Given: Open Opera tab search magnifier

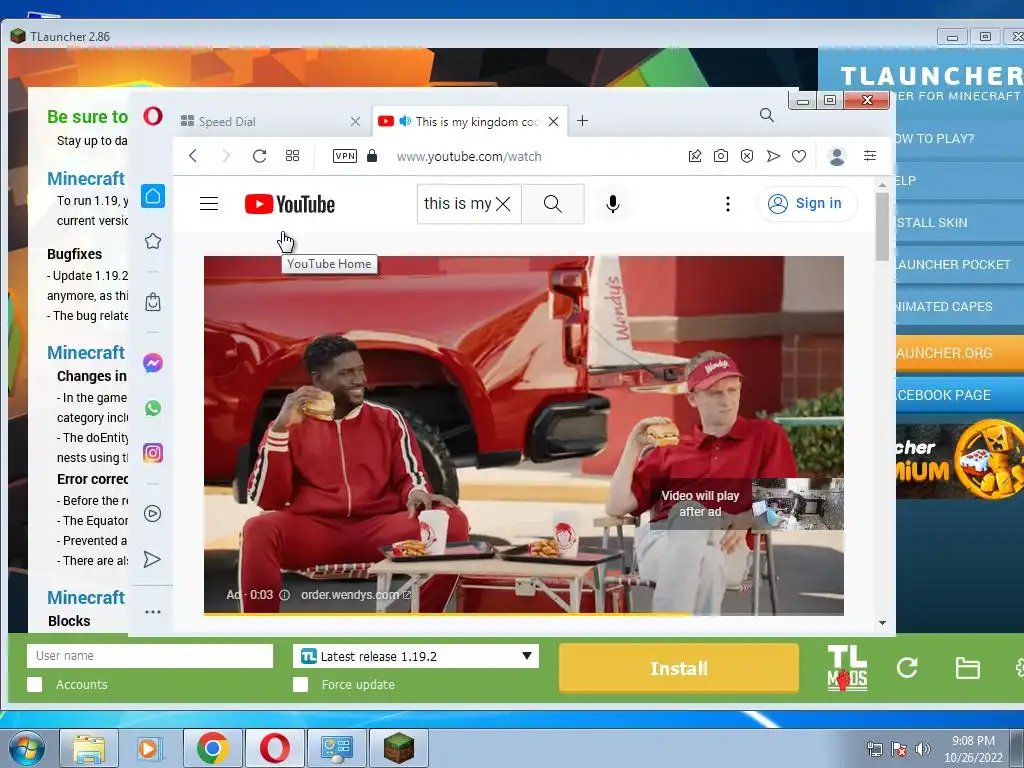Looking at the screenshot, I should [767, 116].
